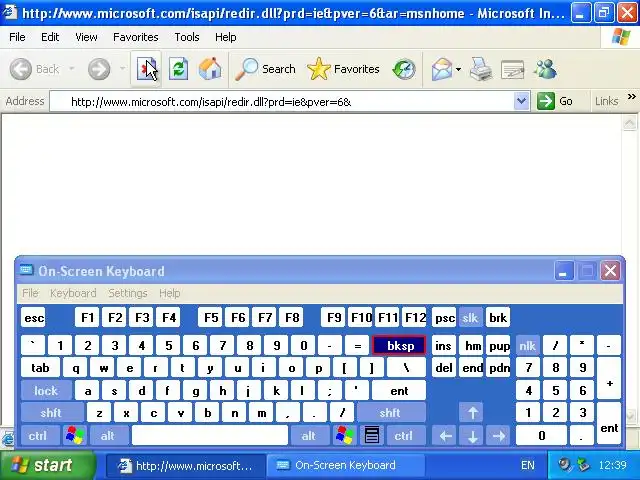Click the tab key
The image size is (640, 480).
pos(40,368)
